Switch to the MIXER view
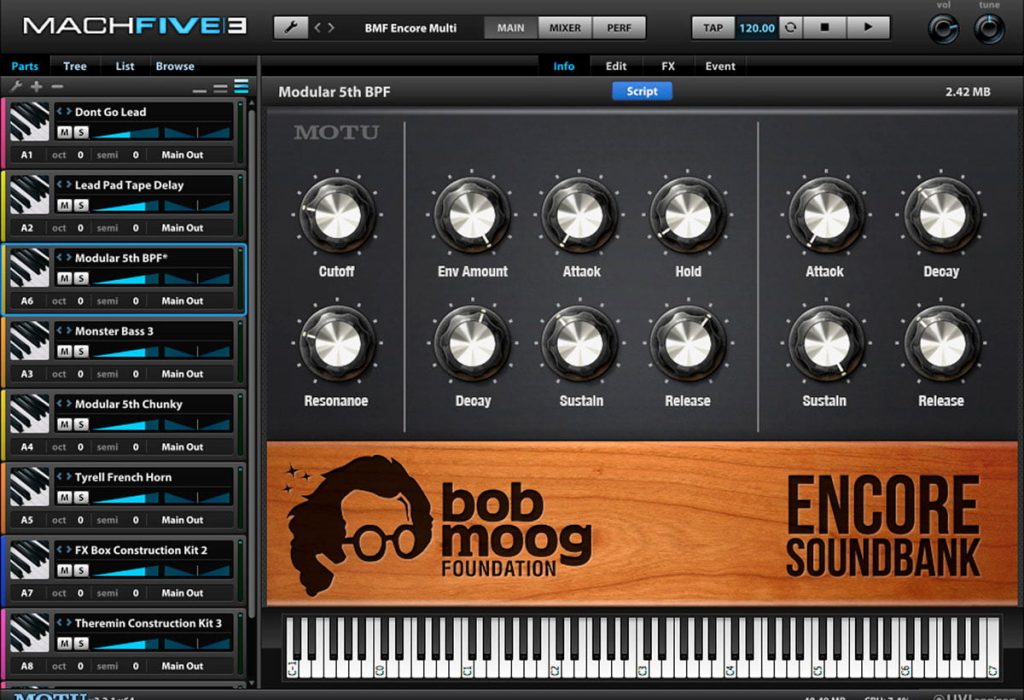 (x=565, y=27)
